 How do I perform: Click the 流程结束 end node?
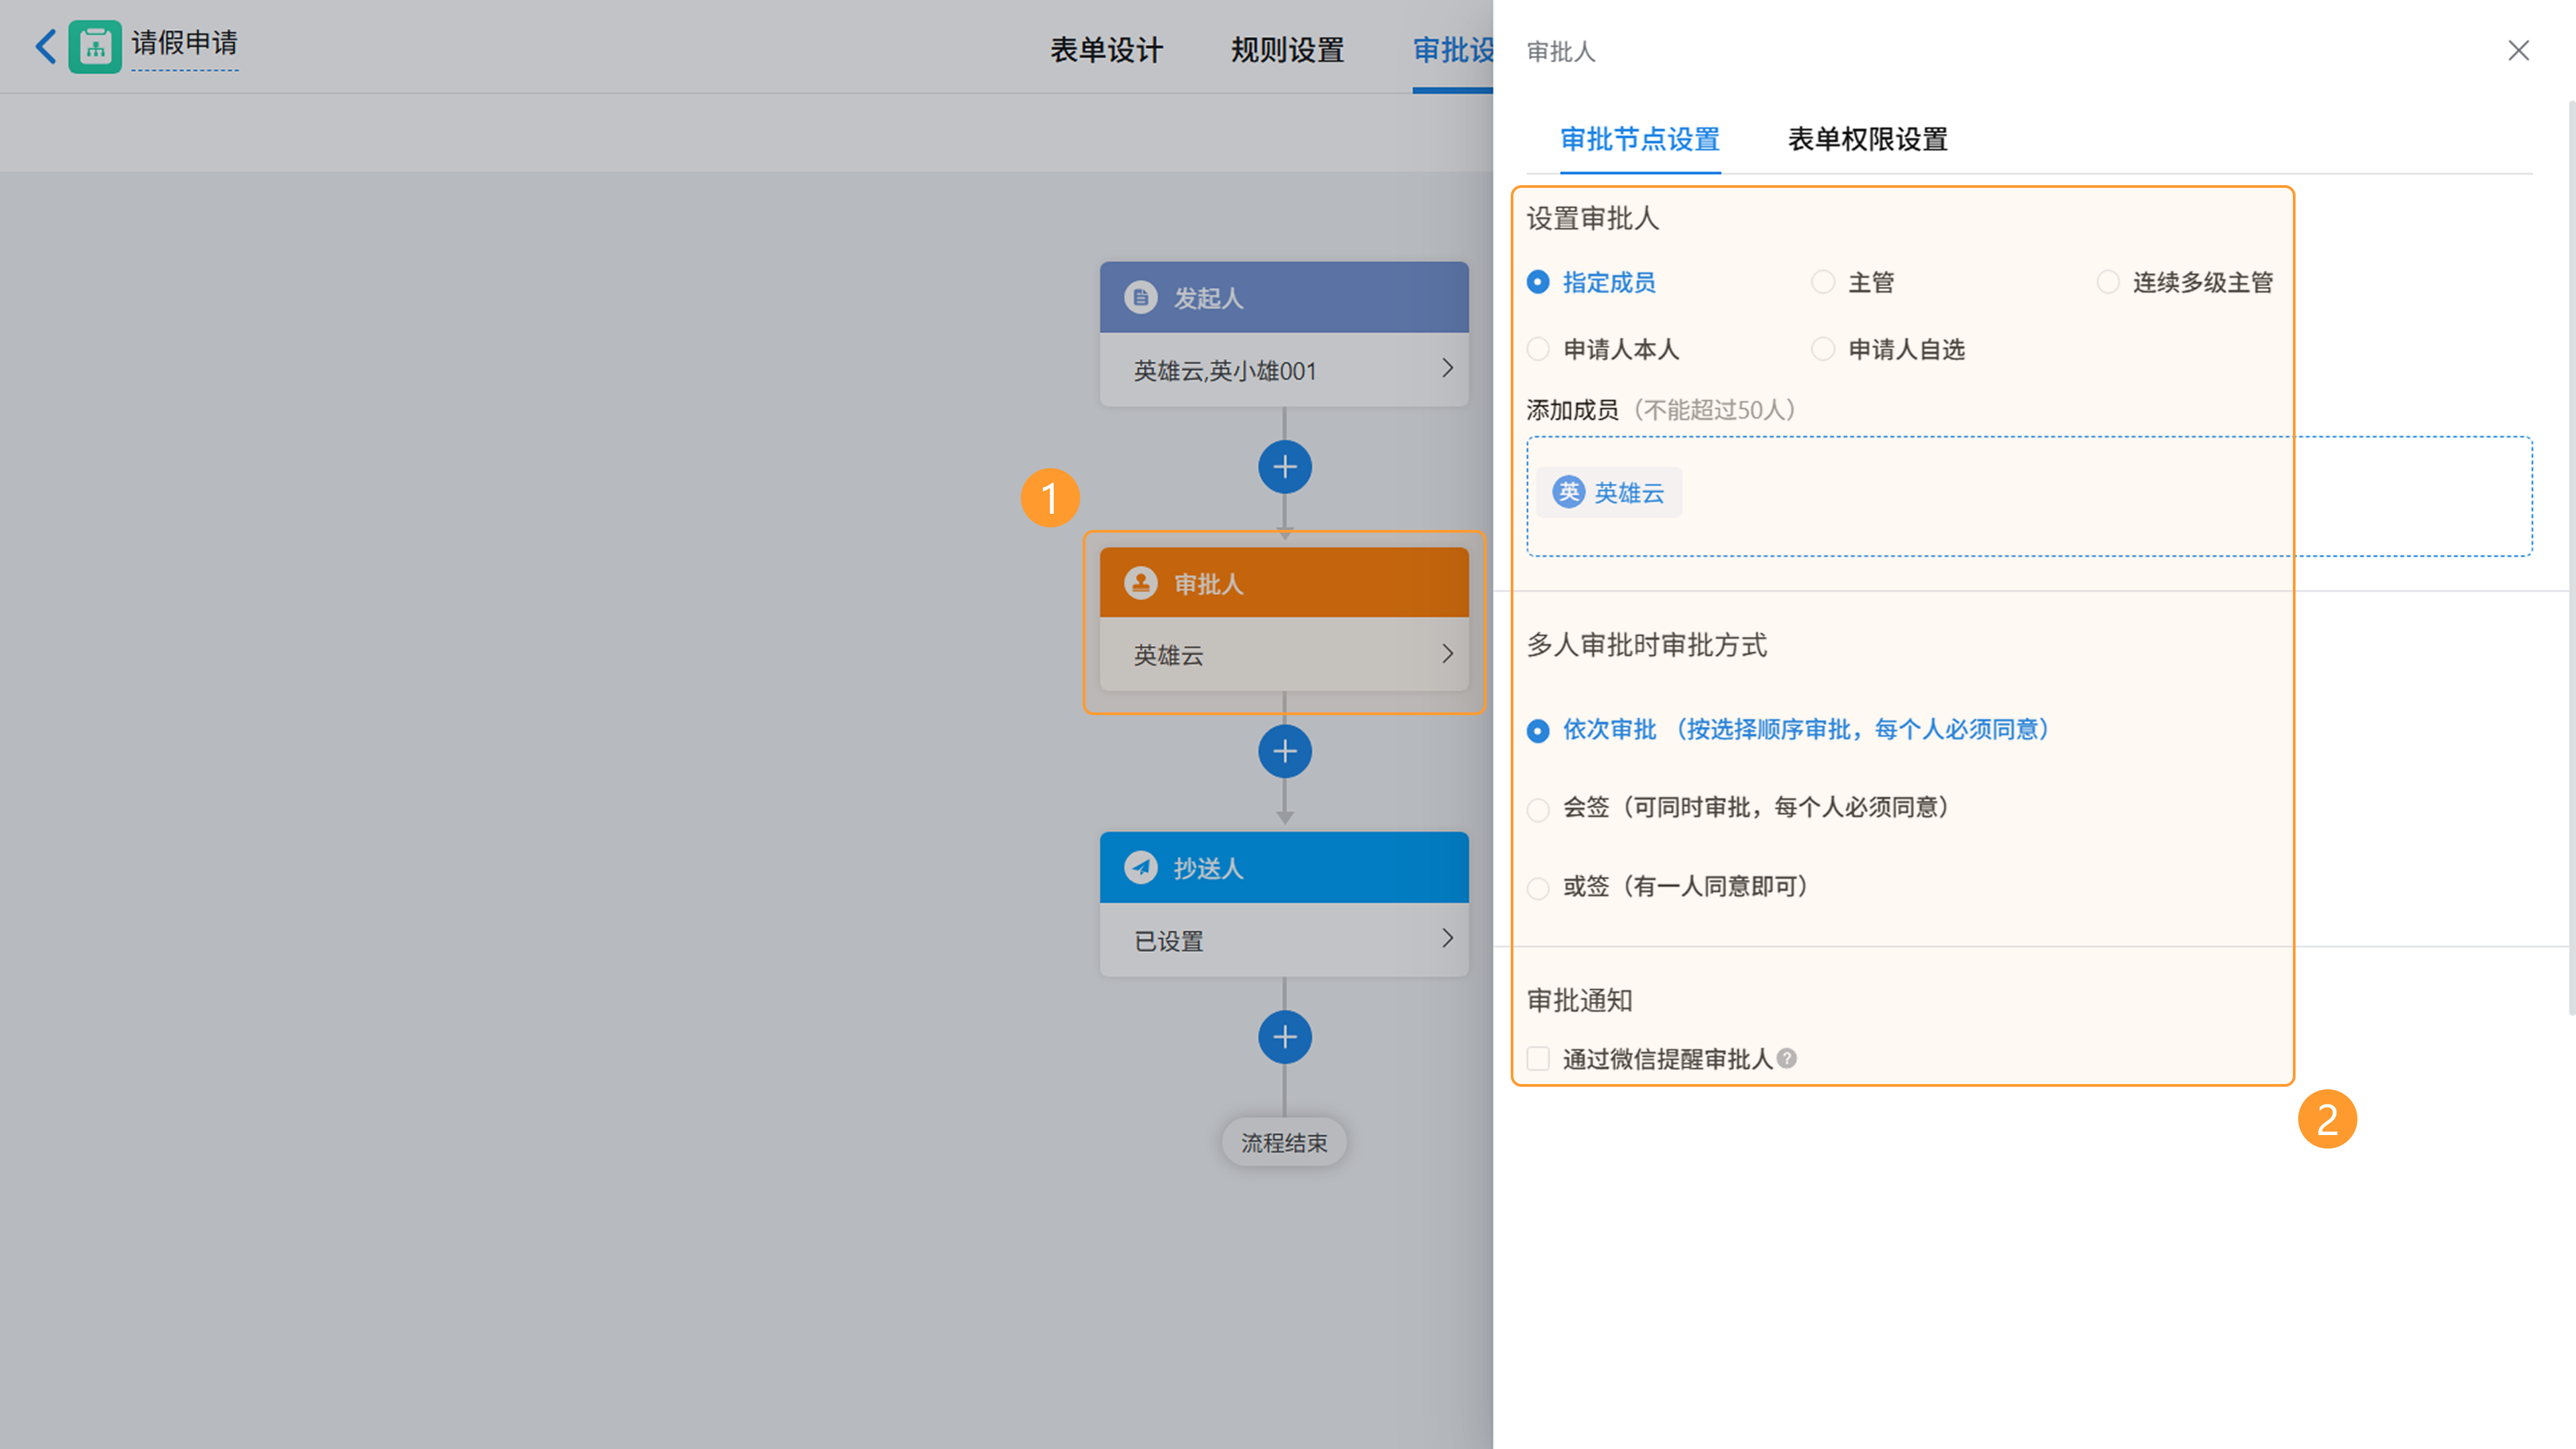(1284, 1142)
